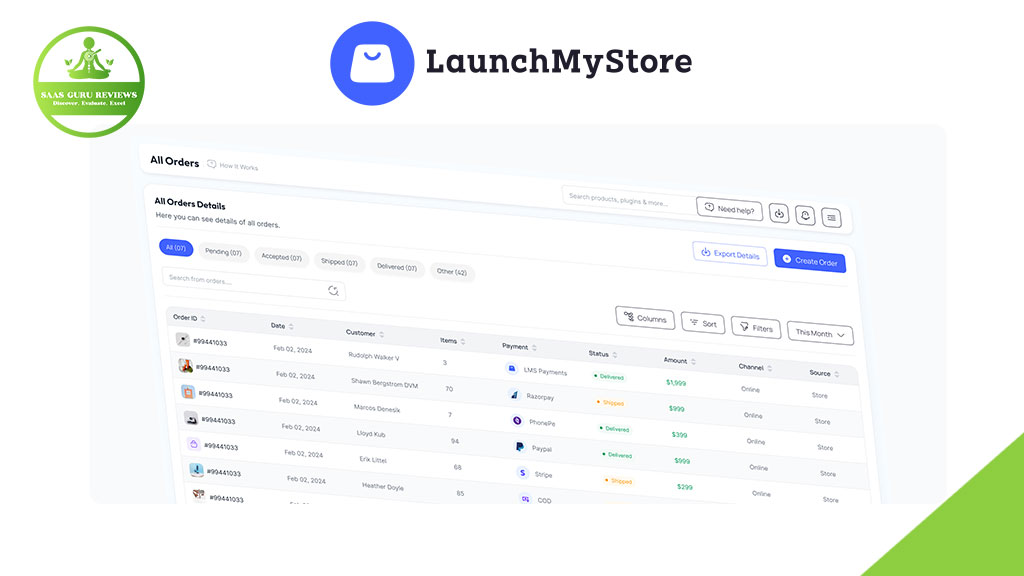Viewport: 1024px width, 576px height.
Task: Open the Columns button
Action: pyautogui.click(x=645, y=318)
